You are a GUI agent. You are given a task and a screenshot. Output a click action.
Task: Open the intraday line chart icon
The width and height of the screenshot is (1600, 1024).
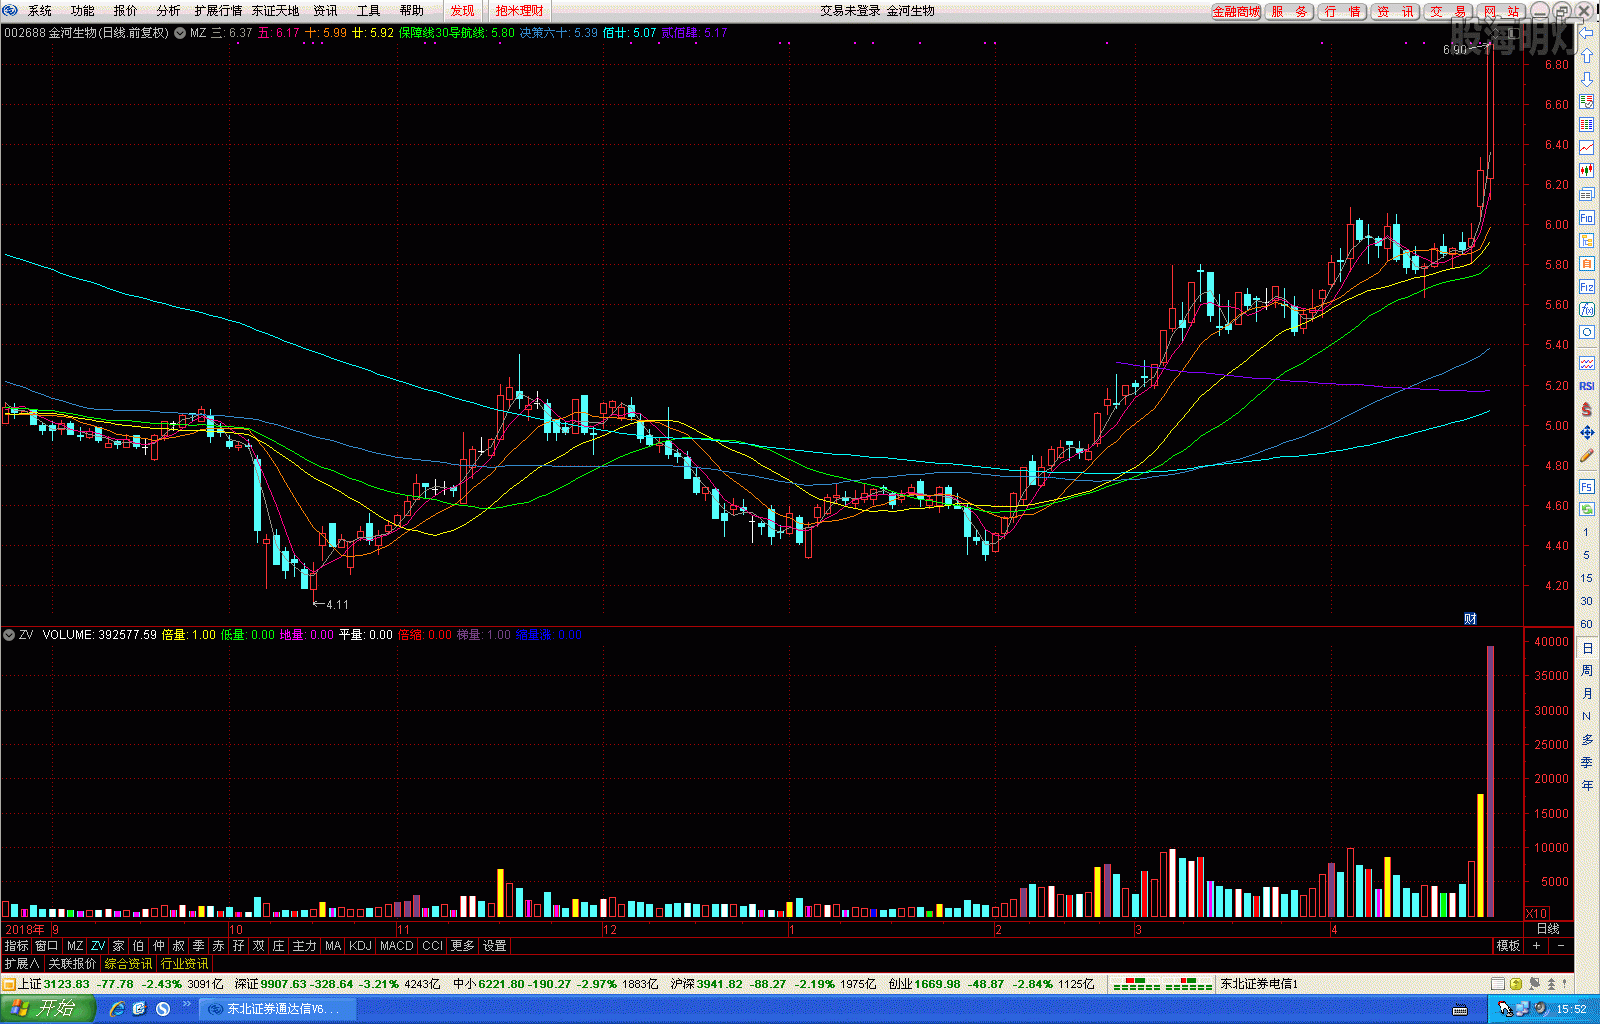1586,148
